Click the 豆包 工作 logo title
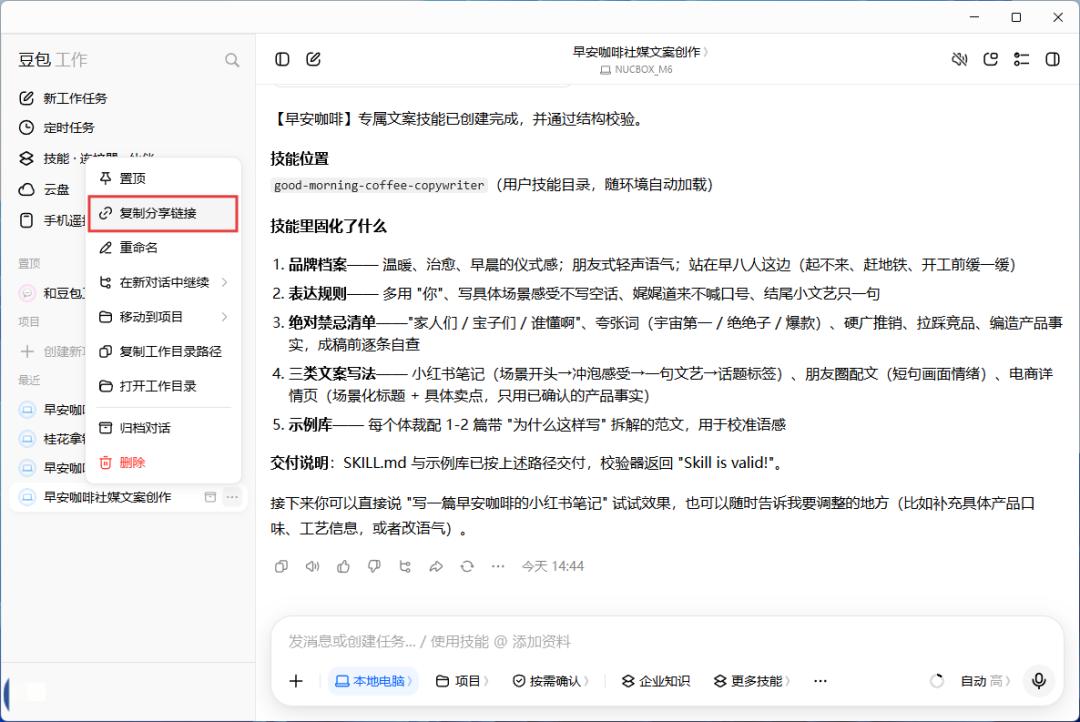The height and width of the screenshot is (722, 1080). click(53, 60)
